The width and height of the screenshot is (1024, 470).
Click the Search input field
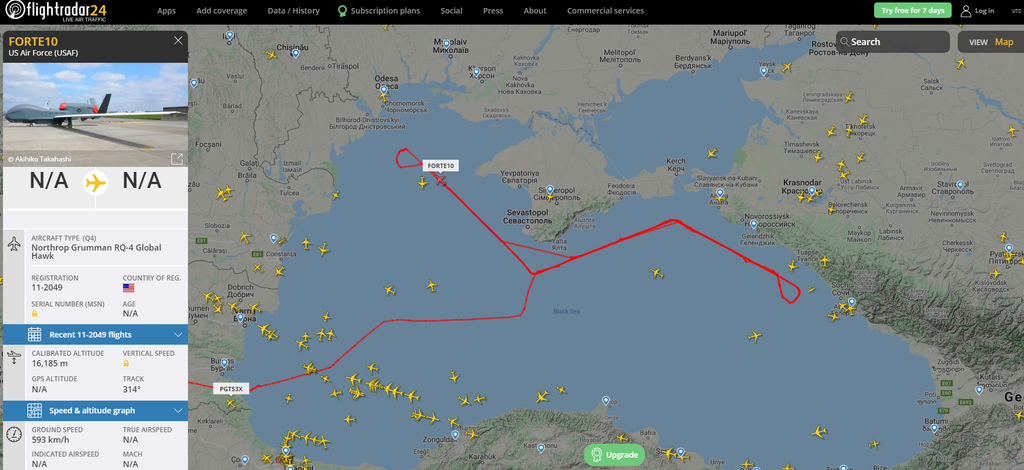click(x=893, y=42)
